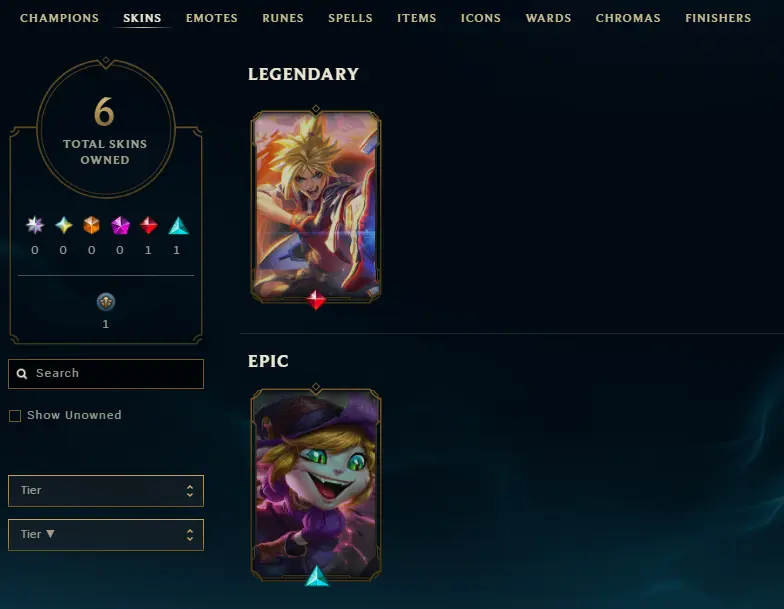Enable the Show Unowned checkbox
Screen dimensions: 784x609
[15, 416]
